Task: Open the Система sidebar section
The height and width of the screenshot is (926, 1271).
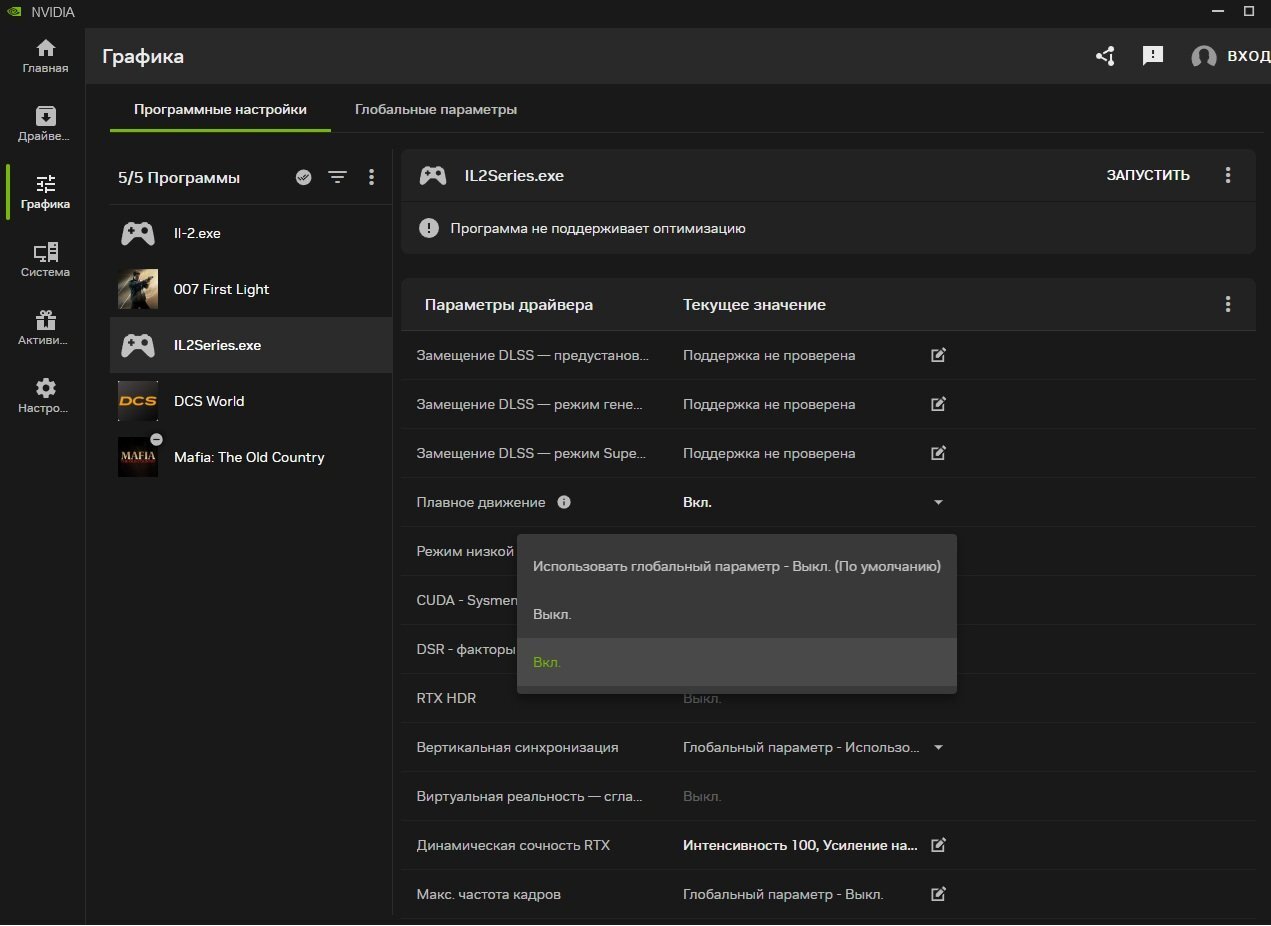Action: coord(45,260)
